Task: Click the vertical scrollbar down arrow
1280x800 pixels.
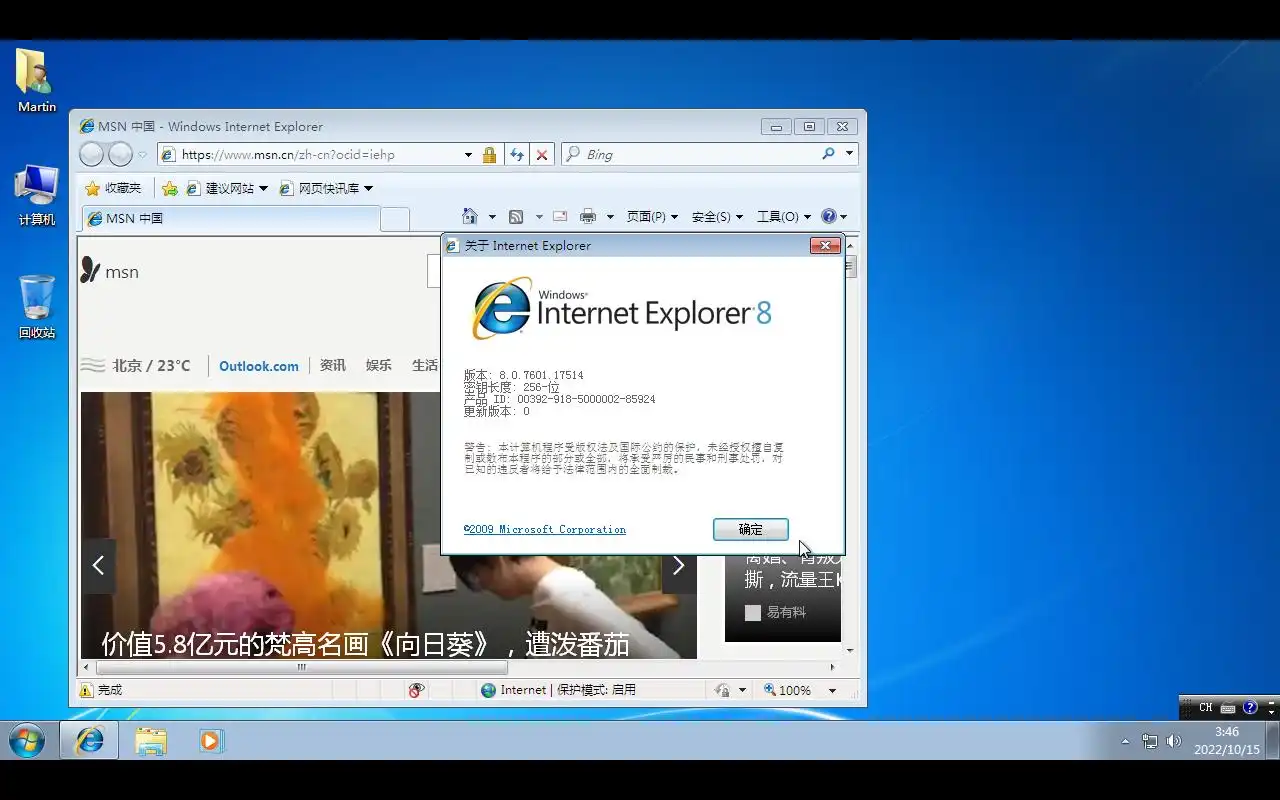Action: click(851, 651)
